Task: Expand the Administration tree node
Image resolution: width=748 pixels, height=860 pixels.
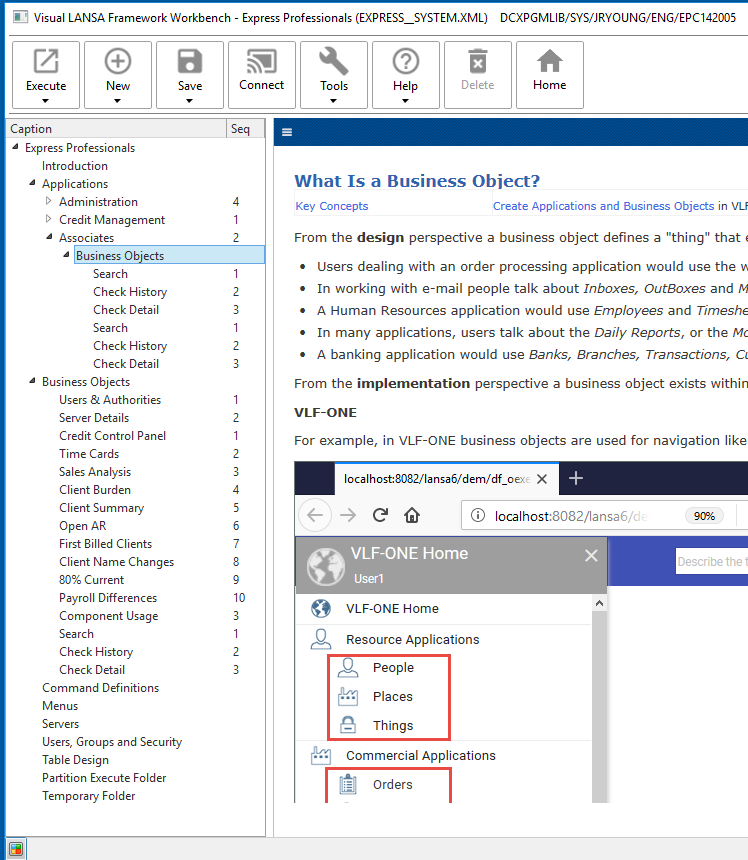Action: [x=49, y=202]
